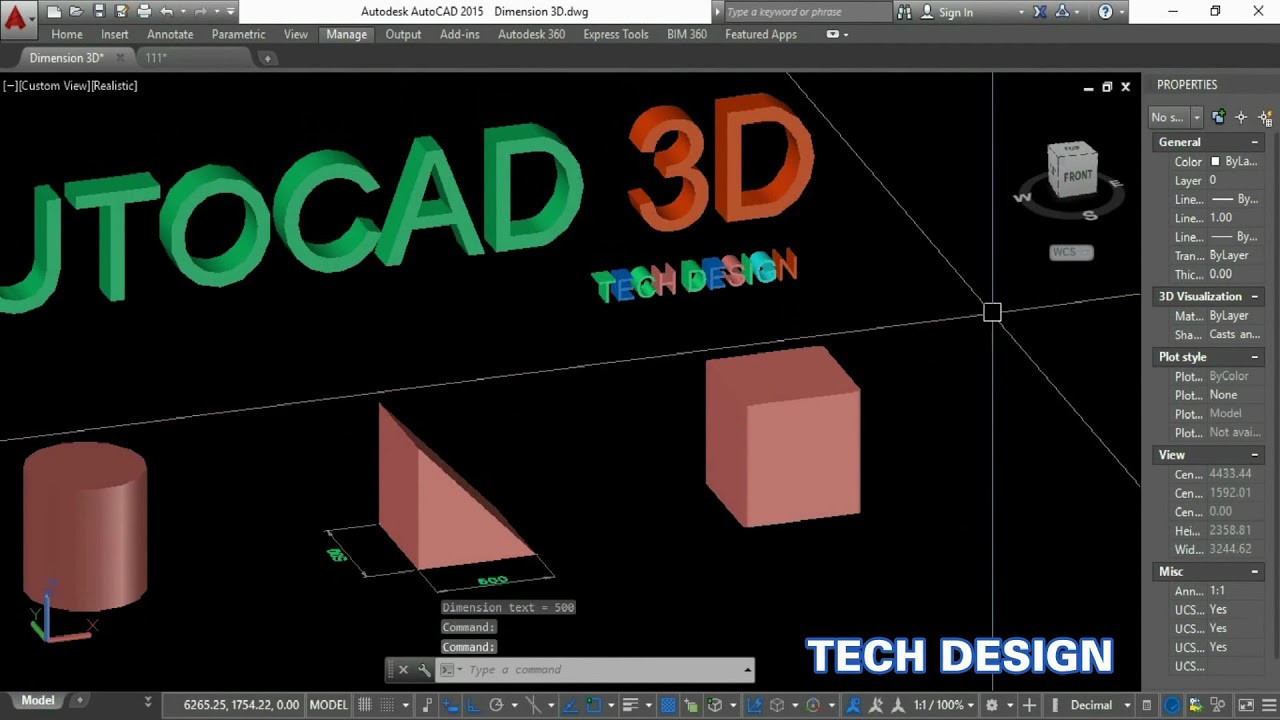Click the 3D Object Snap icon
Image resolution: width=1280 pixels, height=720 pixels.
[714, 705]
